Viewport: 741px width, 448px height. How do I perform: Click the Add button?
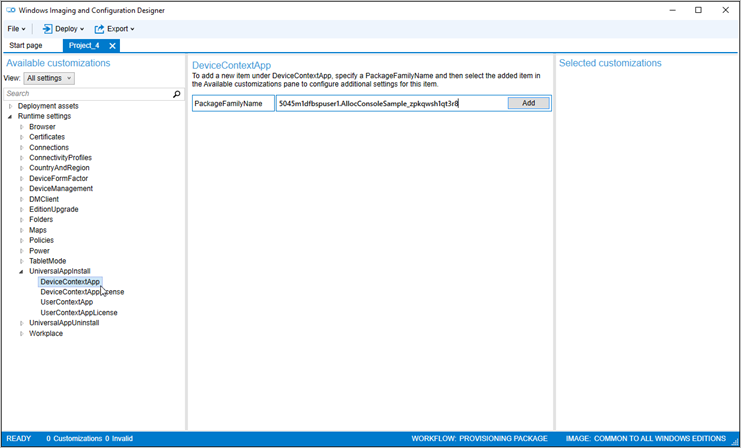pos(528,103)
